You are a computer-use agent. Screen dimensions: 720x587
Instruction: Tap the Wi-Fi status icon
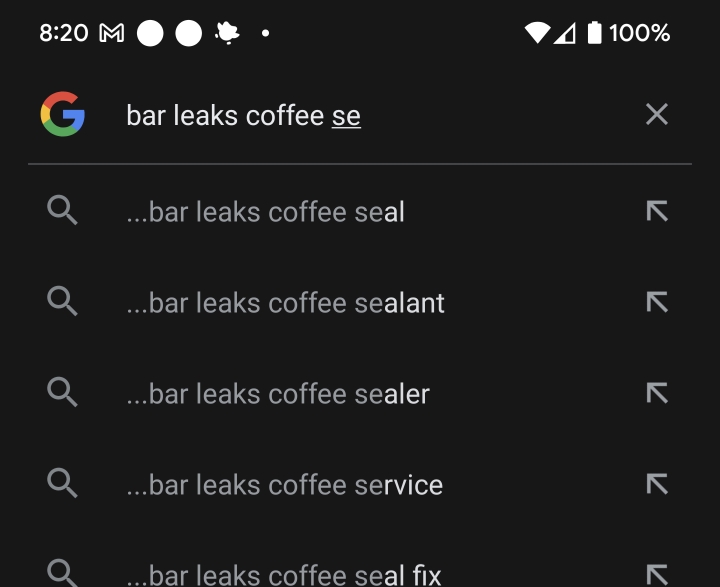pos(537,33)
